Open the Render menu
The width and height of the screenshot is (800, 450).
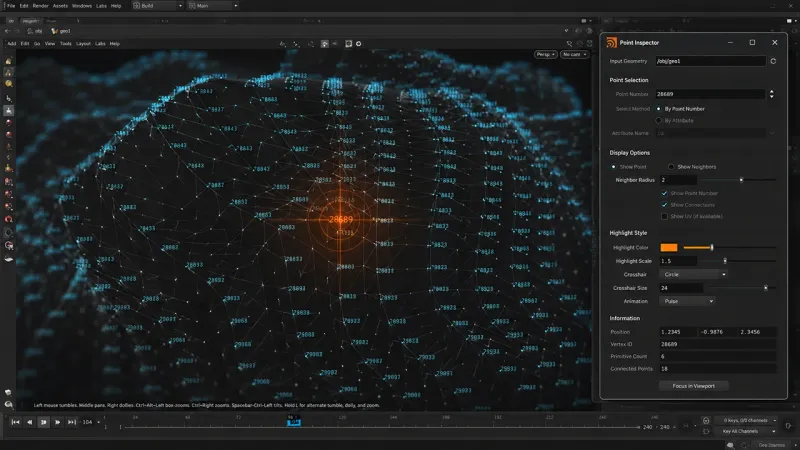point(40,6)
